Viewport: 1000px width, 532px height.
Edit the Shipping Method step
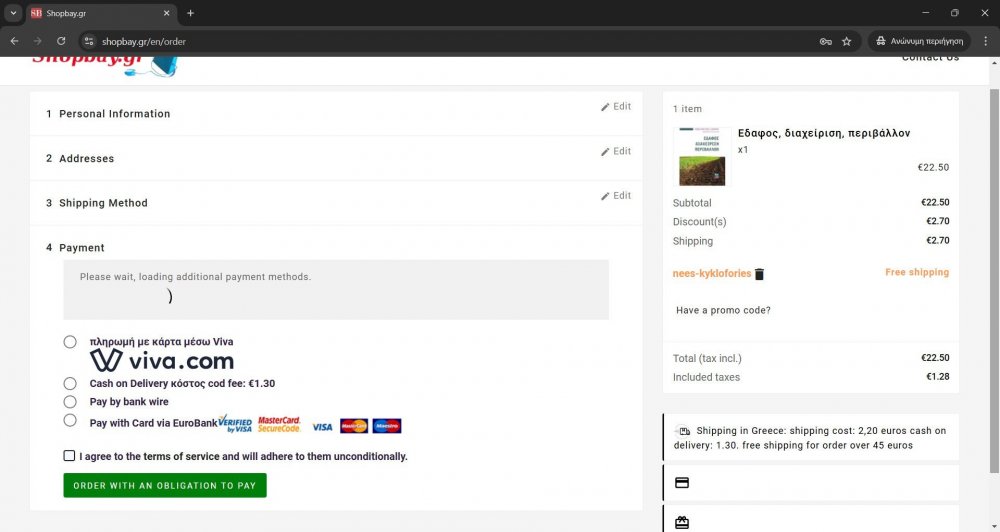click(615, 196)
